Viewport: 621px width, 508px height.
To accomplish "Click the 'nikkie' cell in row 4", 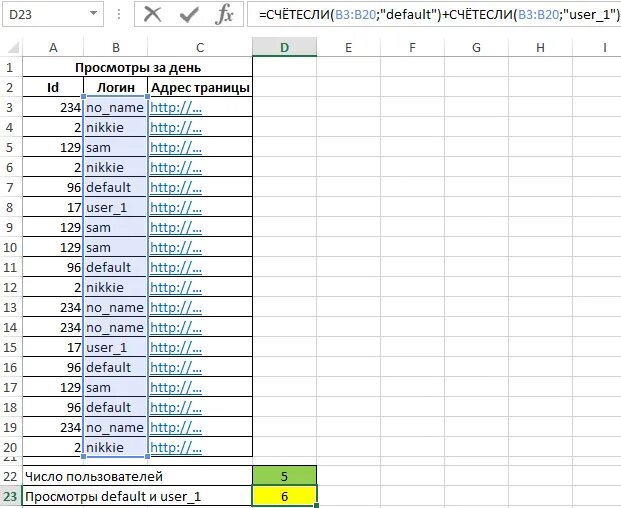I will [x=115, y=127].
